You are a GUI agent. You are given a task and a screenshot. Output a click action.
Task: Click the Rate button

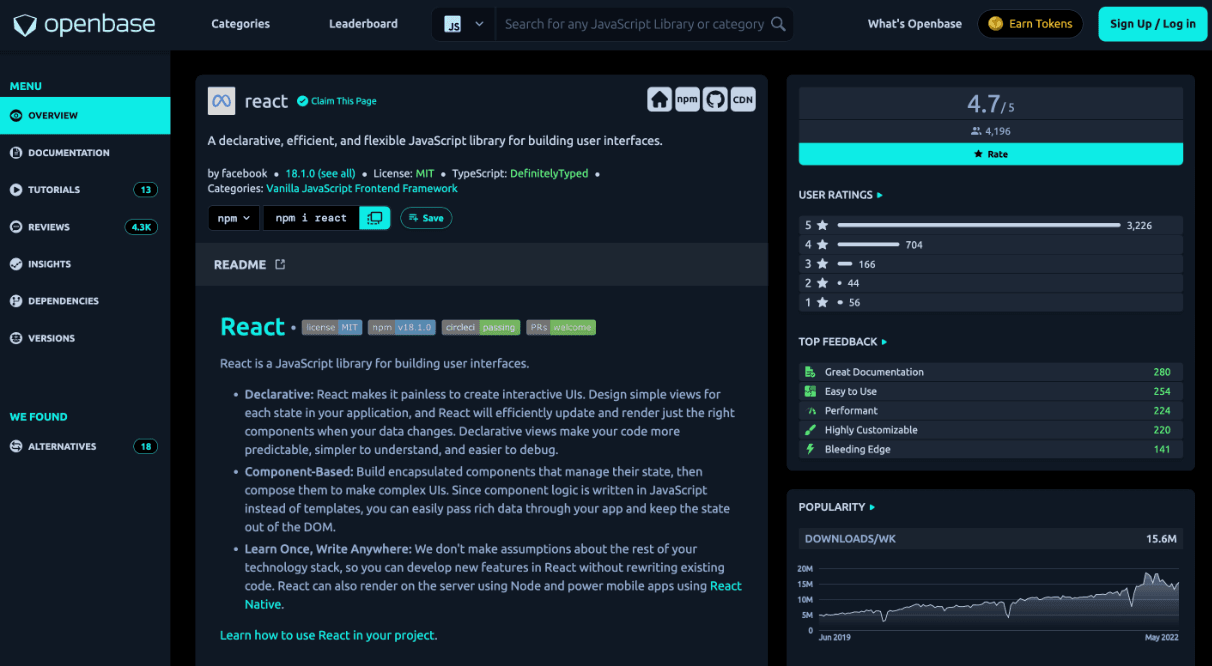pos(991,154)
